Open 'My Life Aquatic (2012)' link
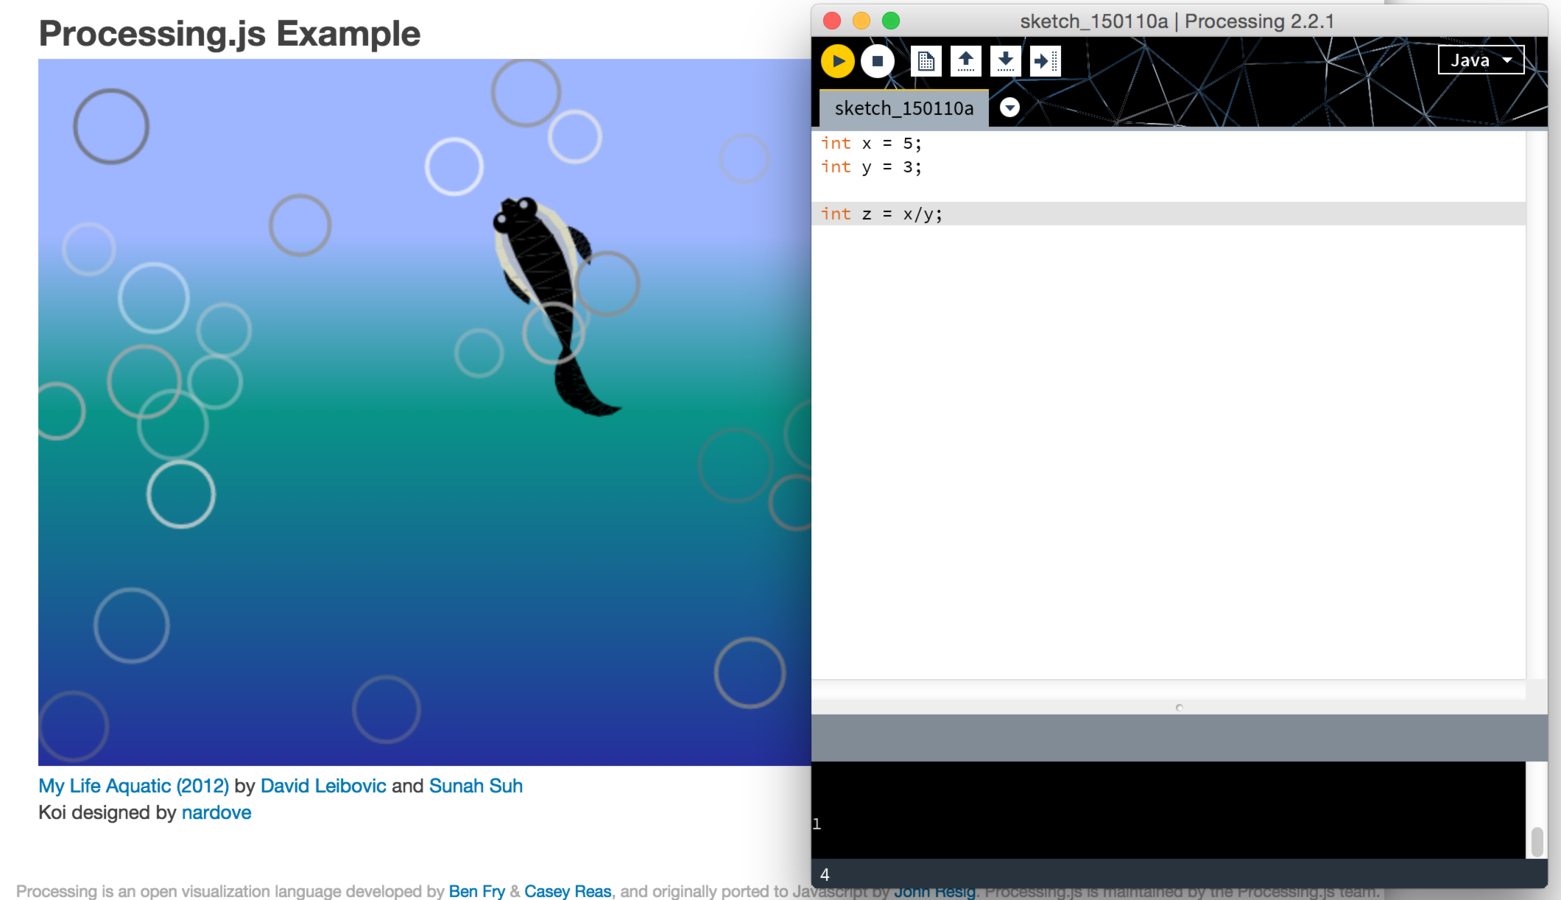 133,786
